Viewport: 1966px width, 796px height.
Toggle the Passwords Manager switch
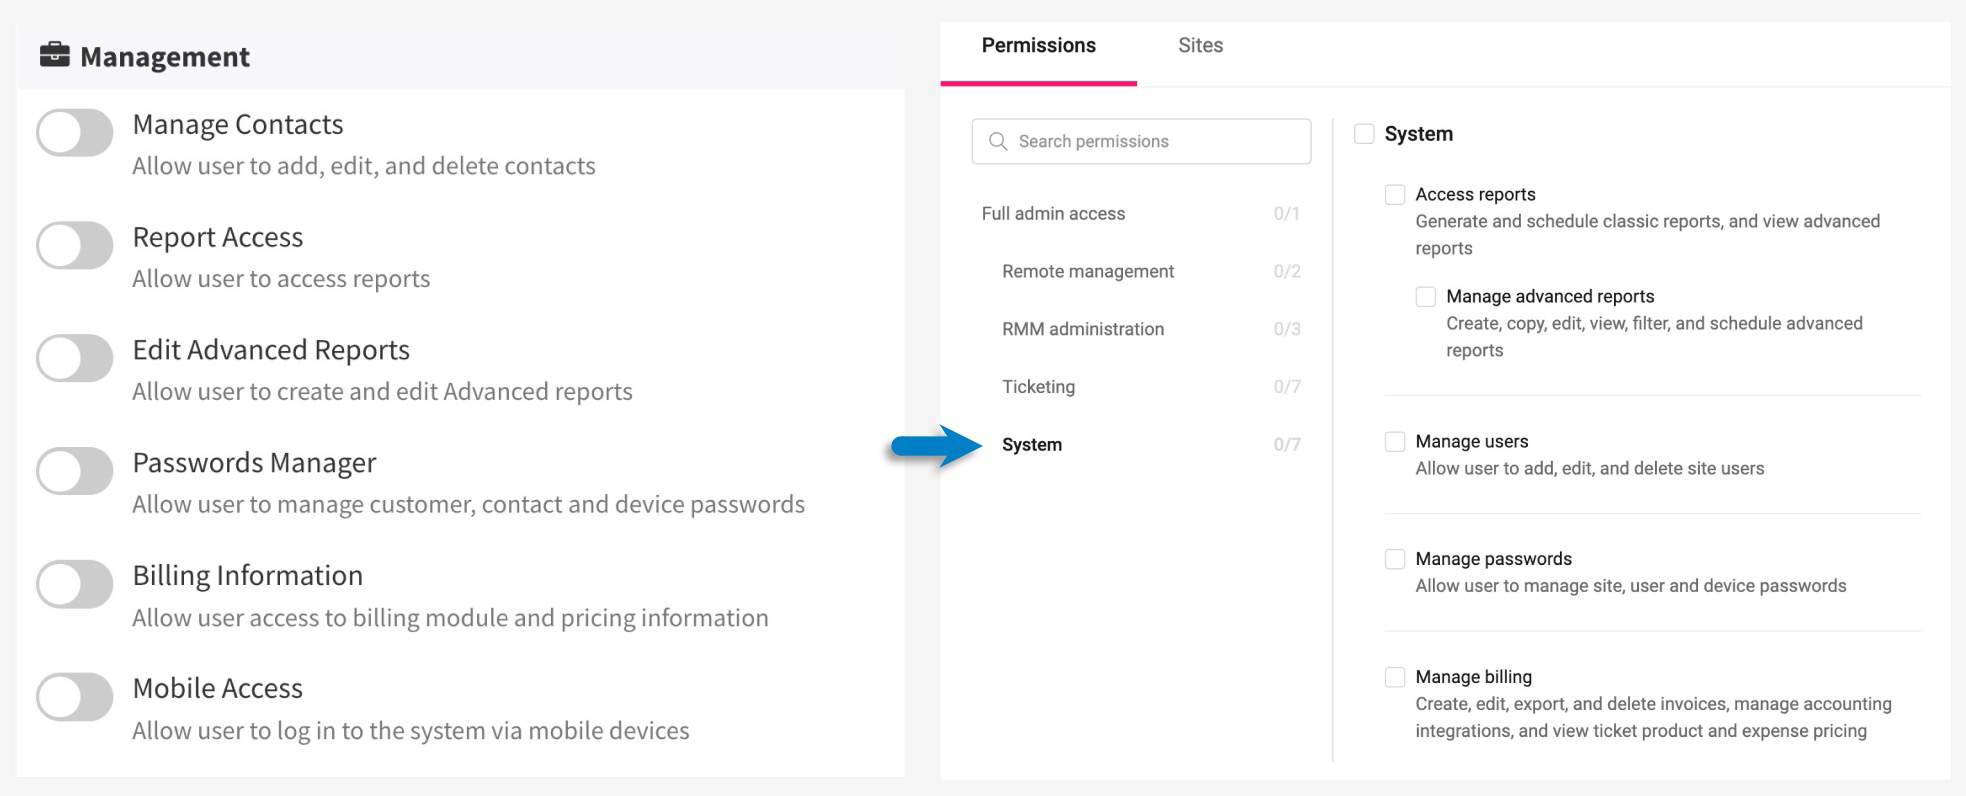point(75,471)
